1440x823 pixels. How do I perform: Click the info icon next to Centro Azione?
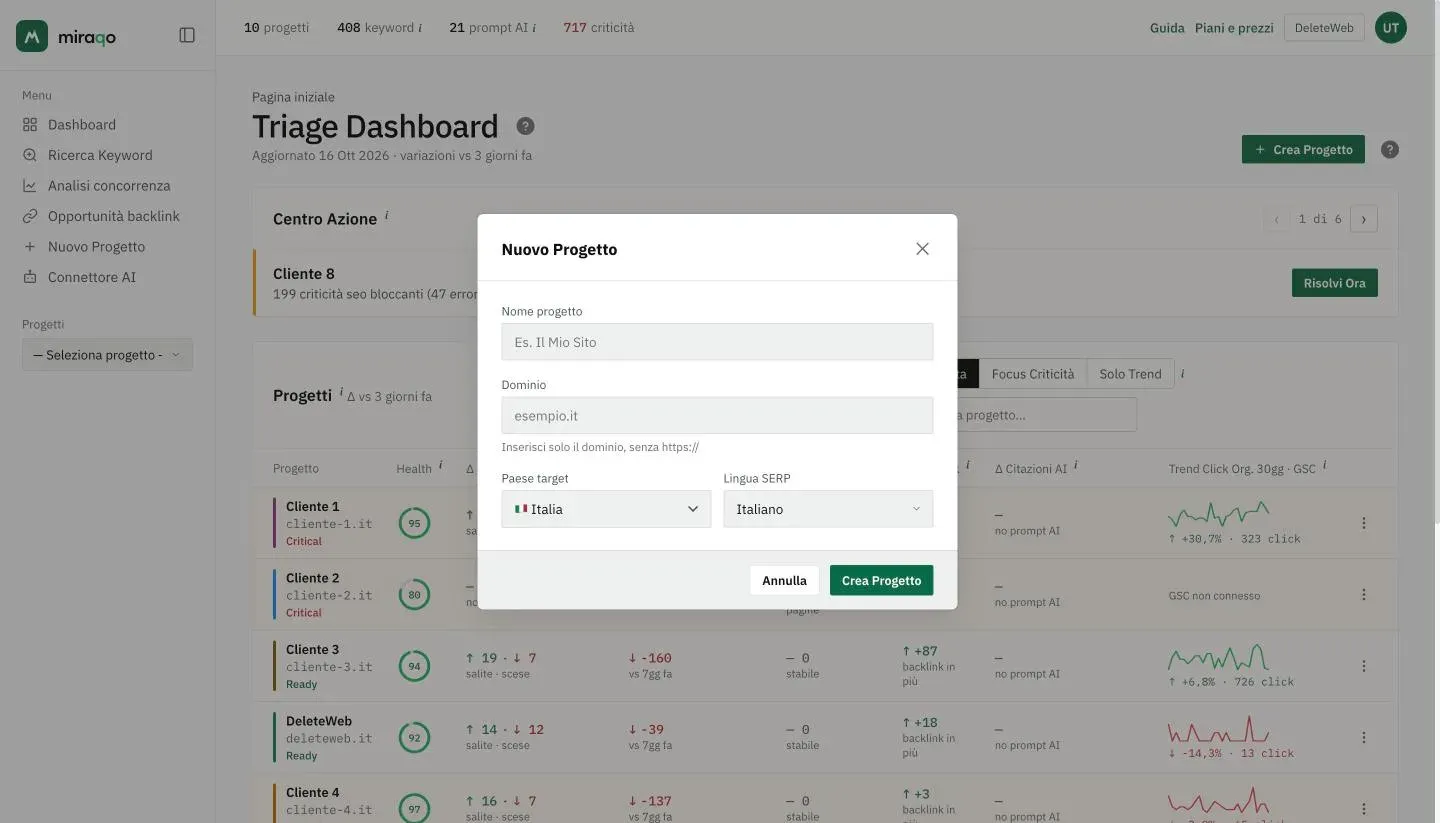pyautogui.click(x=387, y=215)
